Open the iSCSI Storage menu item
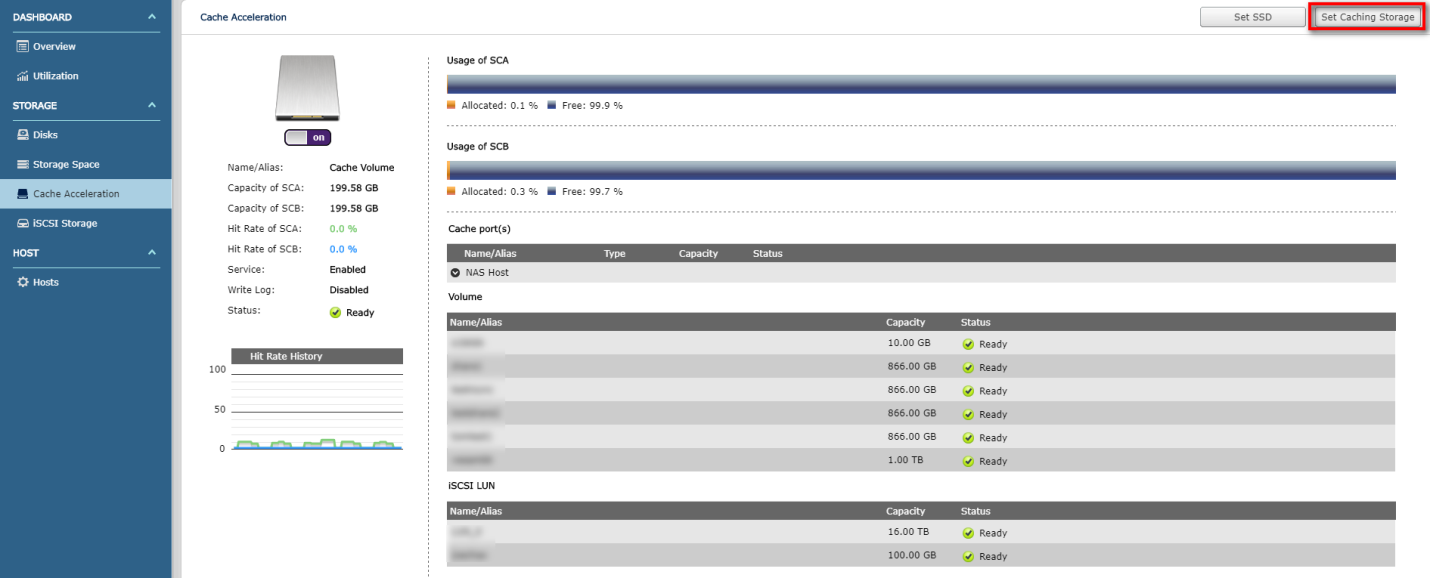Image resolution: width=1430 pixels, height=578 pixels. (65, 224)
